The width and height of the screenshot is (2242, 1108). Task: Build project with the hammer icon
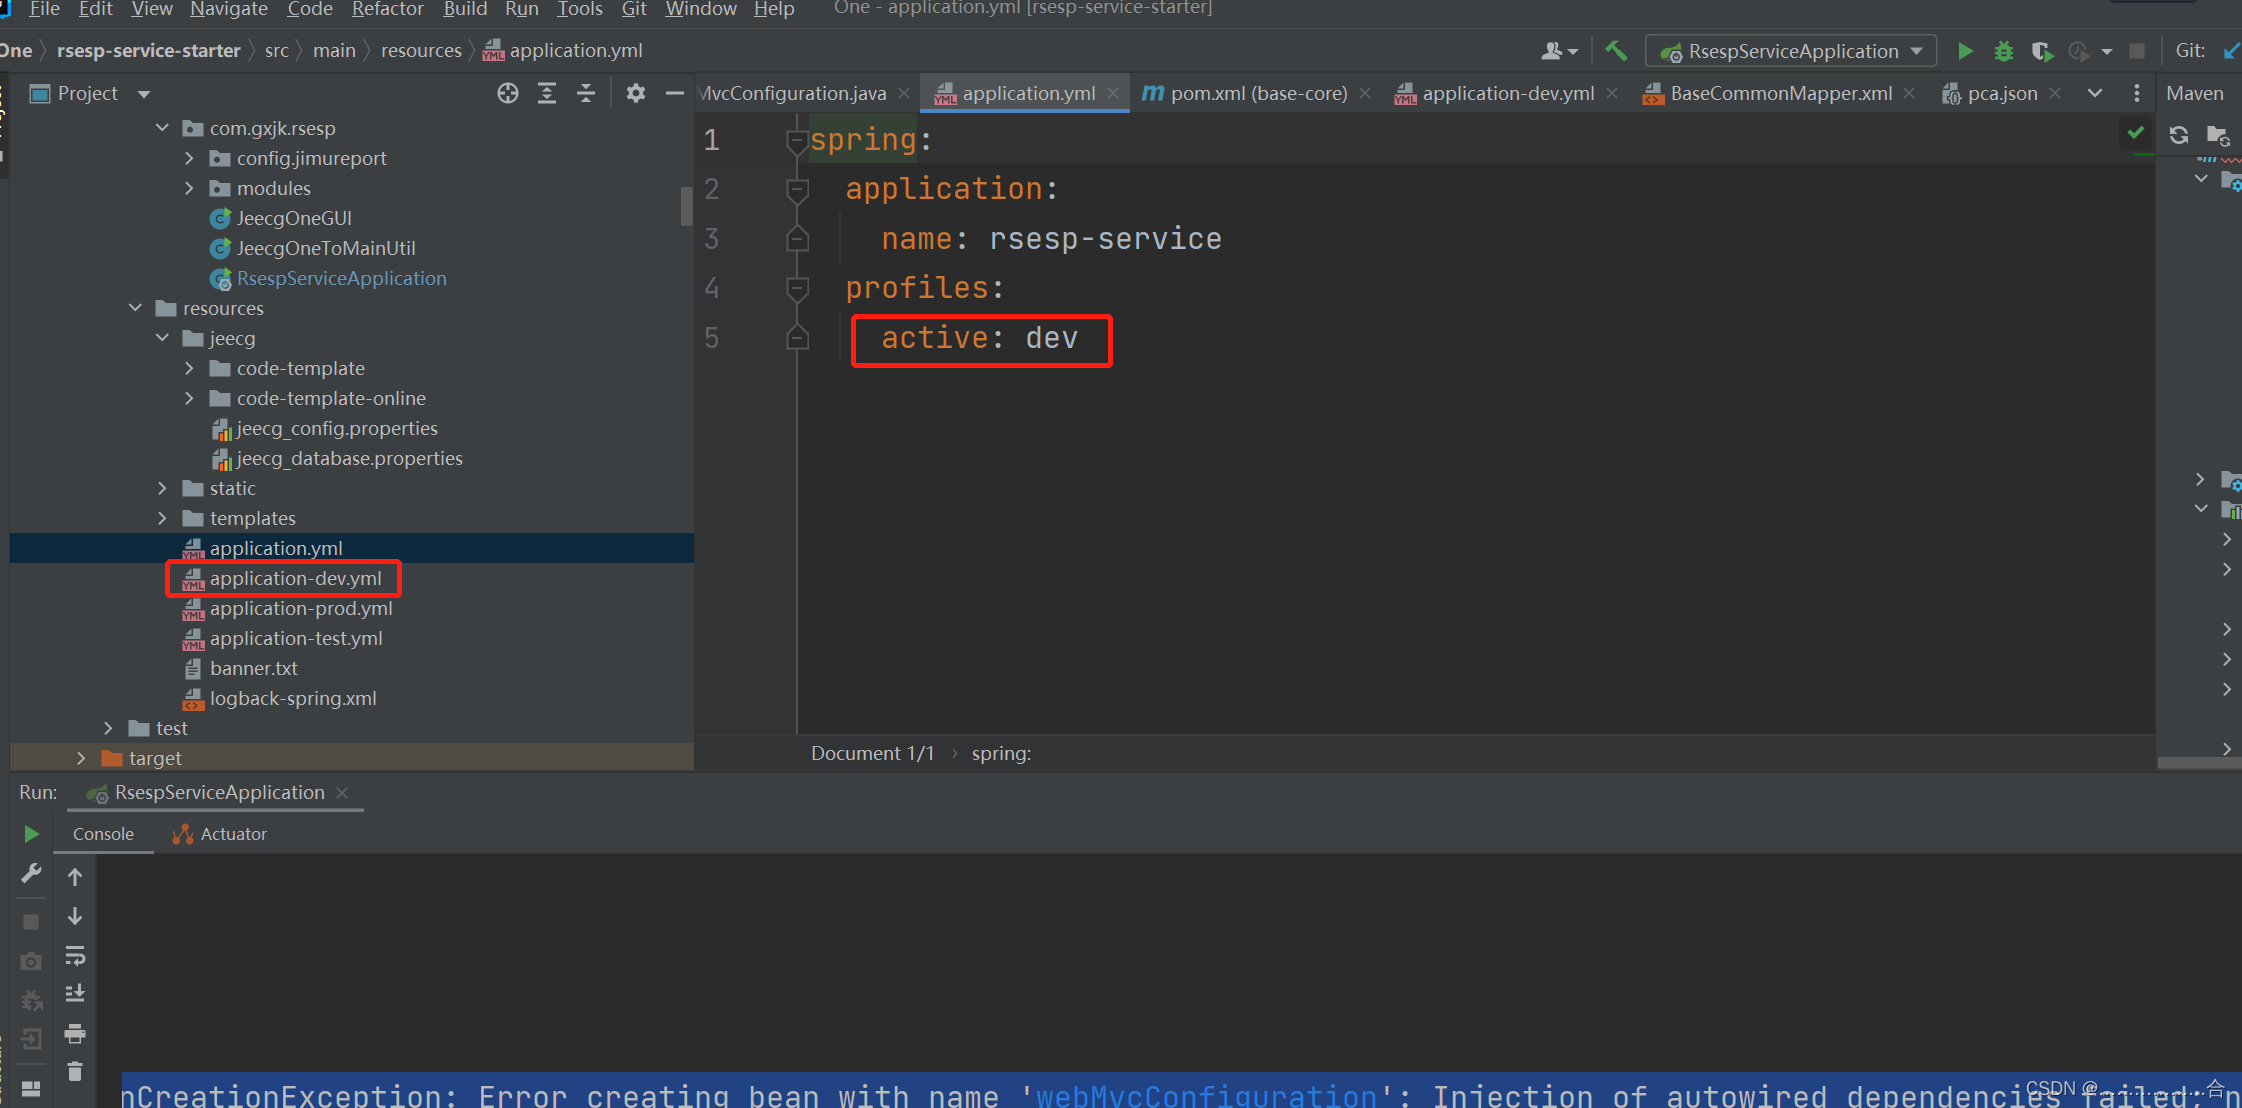[1616, 51]
